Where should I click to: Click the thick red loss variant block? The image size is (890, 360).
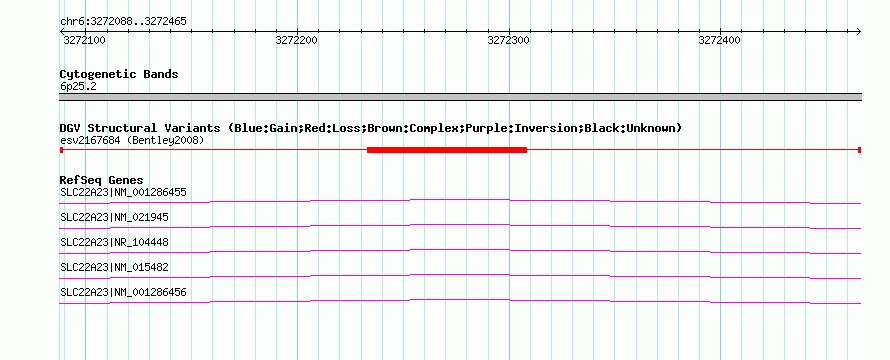coord(447,150)
